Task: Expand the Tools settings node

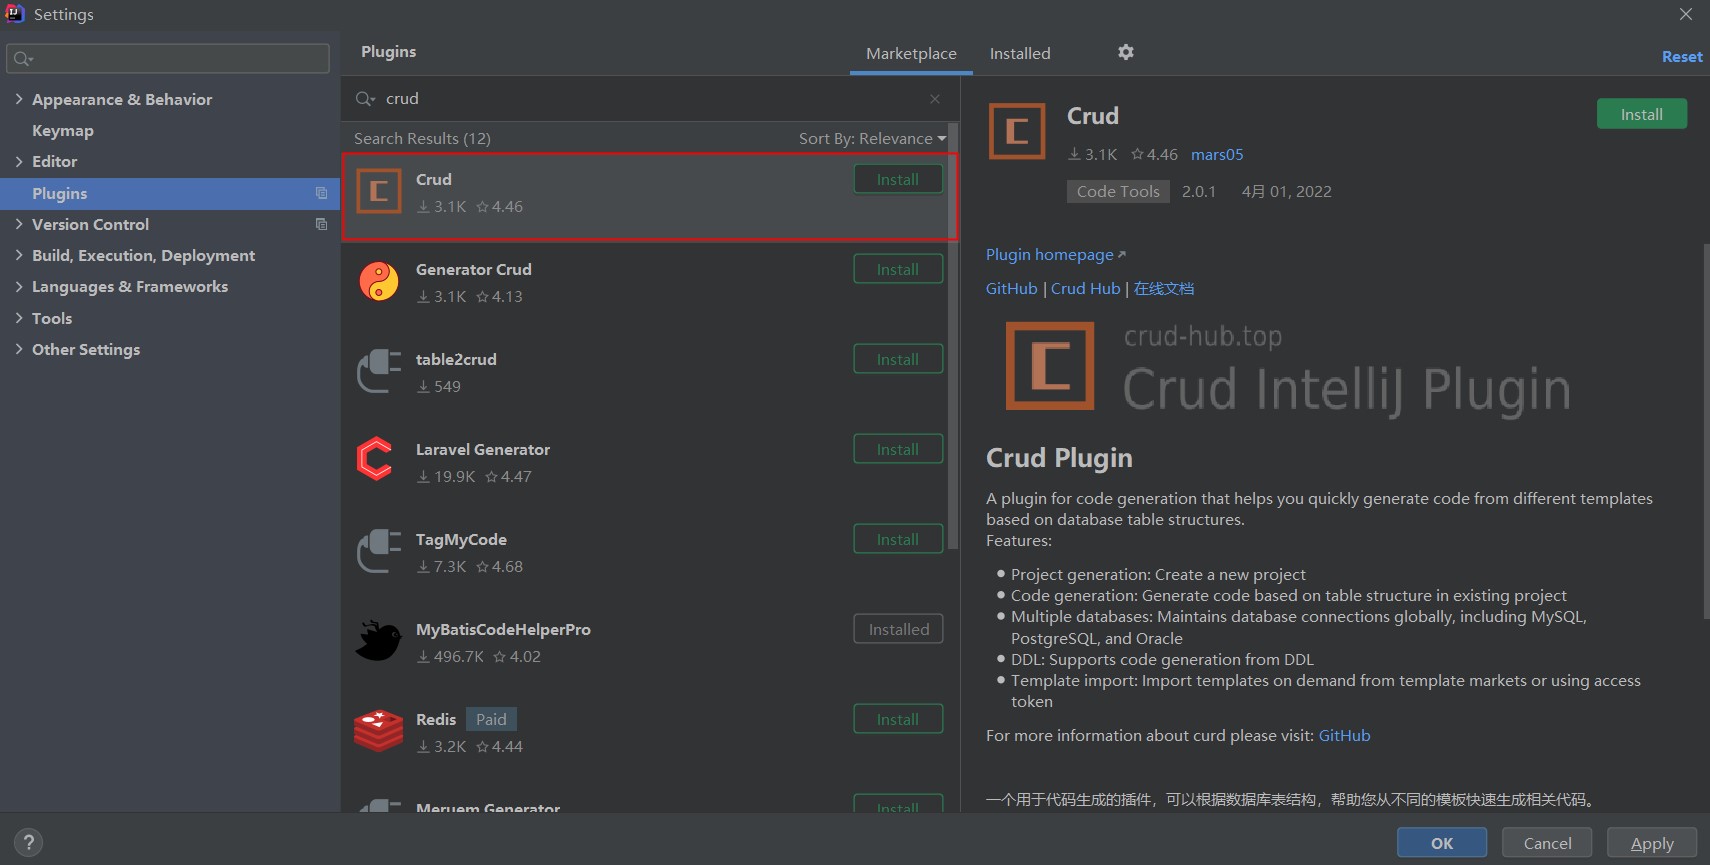Action: point(19,318)
